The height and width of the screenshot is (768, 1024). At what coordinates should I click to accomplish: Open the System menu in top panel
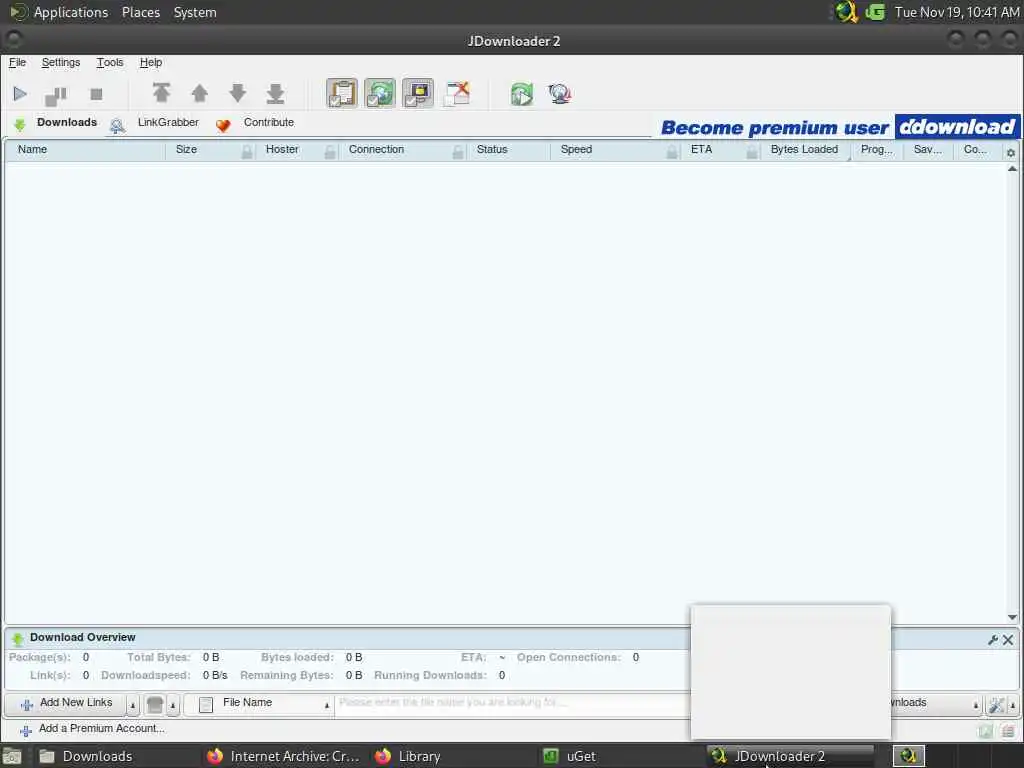pyautogui.click(x=195, y=12)
